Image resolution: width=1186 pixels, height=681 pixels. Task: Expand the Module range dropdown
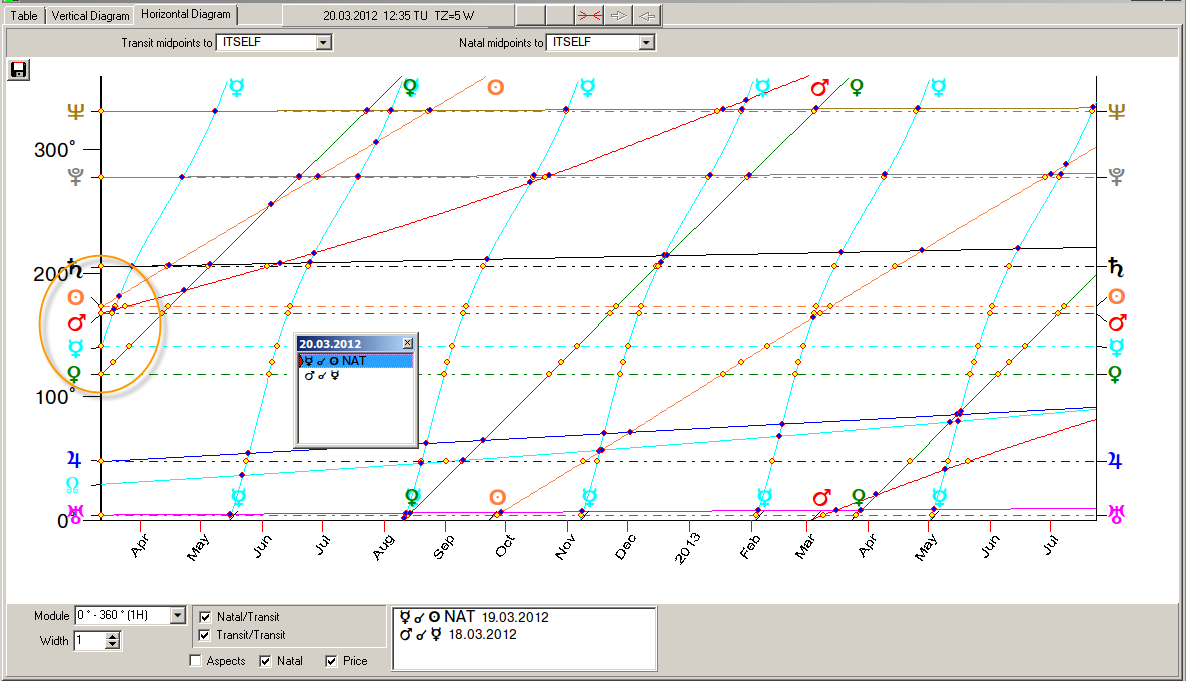(178, 616)
